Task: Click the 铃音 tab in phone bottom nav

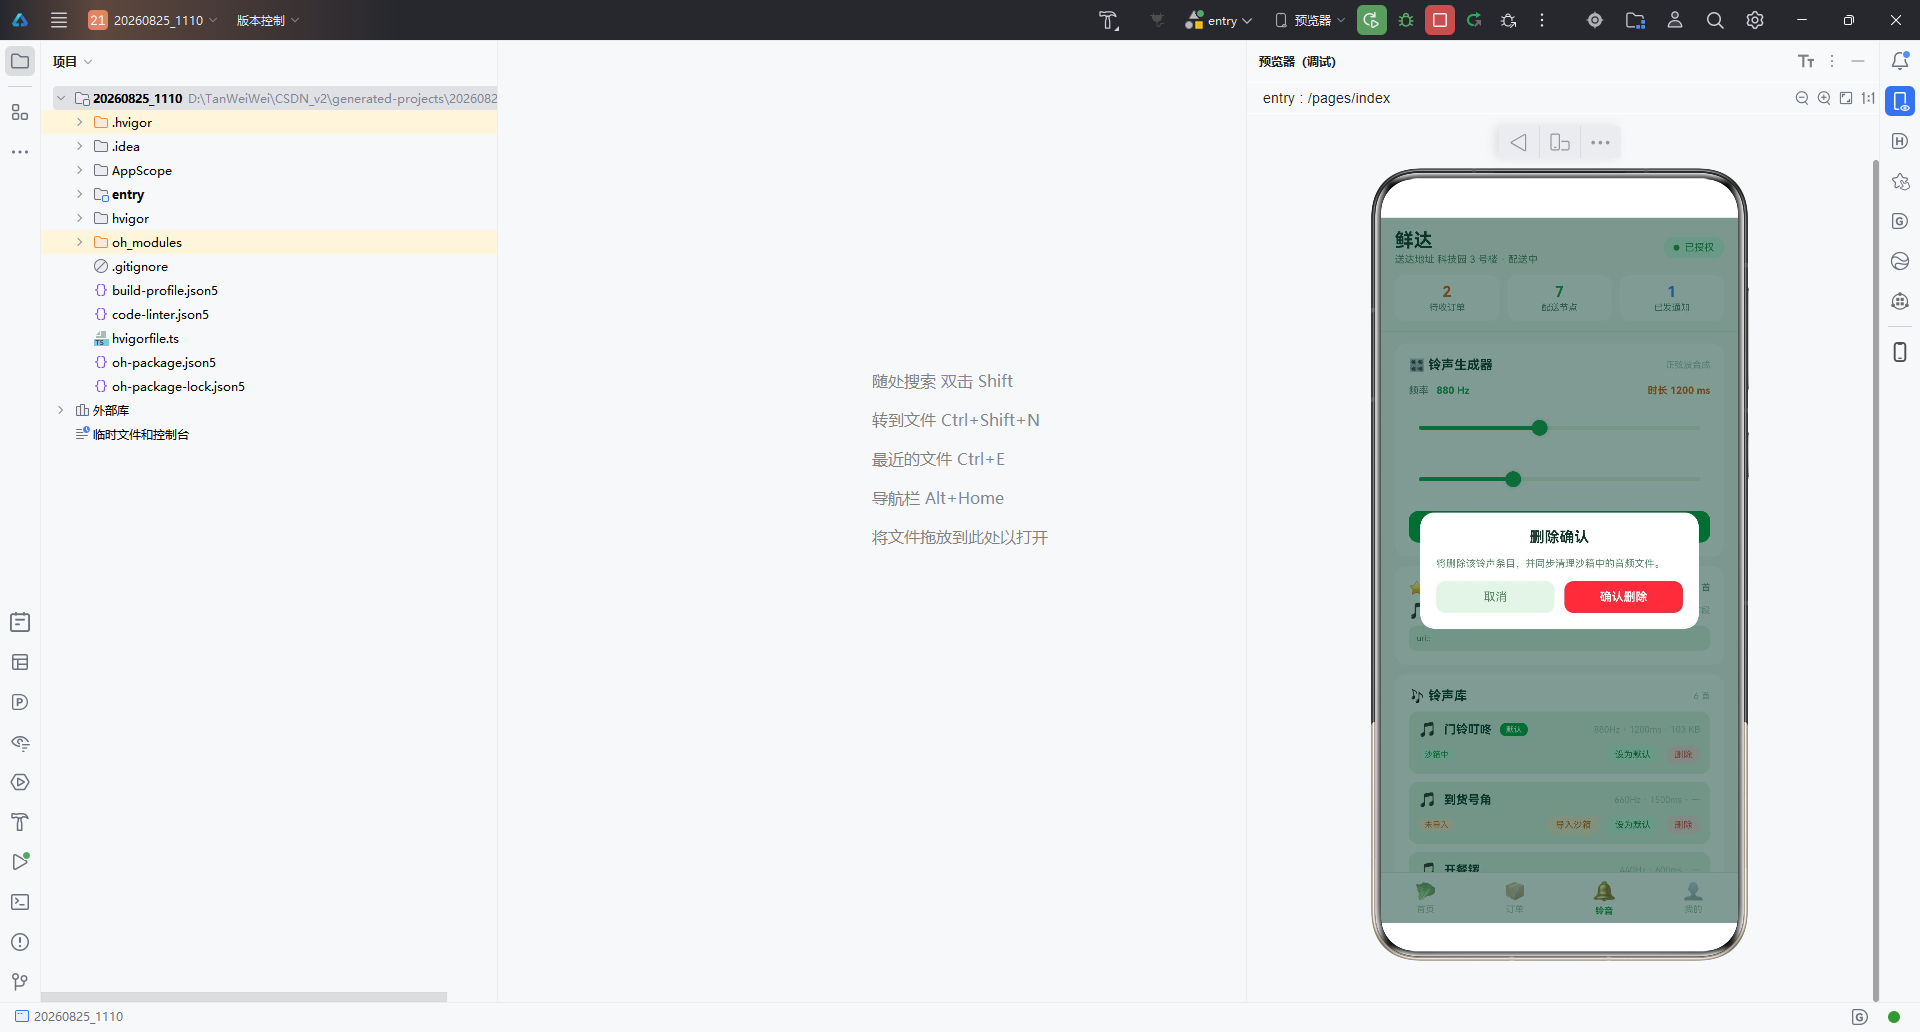Action: coord(1604,897)
